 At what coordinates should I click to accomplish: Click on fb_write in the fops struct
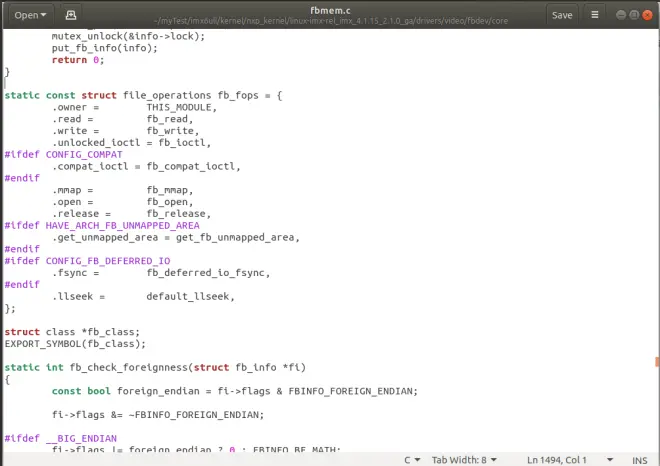(x=170, y=131)
